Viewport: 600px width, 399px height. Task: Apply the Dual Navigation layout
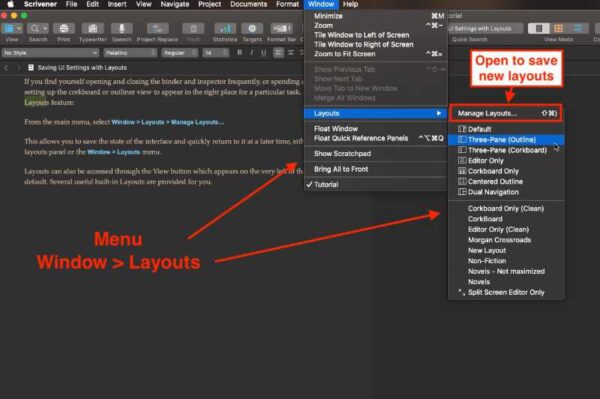pos(506,192)
